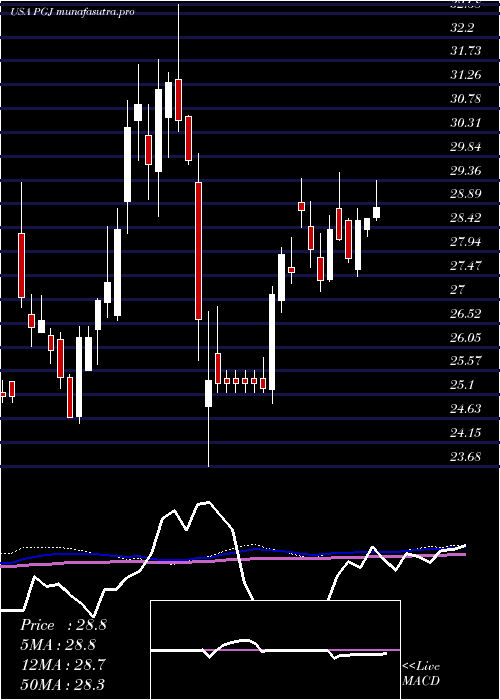500x700 pixels.
Task: Click the 30.78 price axis label
Action: point(466,99)
